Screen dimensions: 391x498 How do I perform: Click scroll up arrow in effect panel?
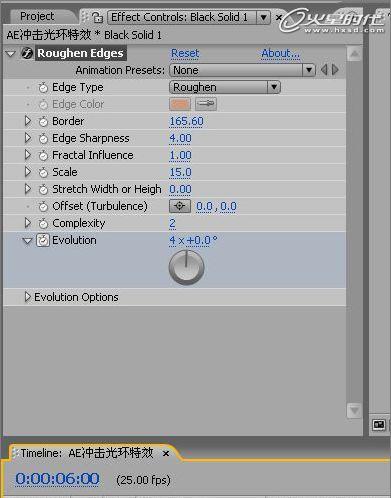coord(354,53)
